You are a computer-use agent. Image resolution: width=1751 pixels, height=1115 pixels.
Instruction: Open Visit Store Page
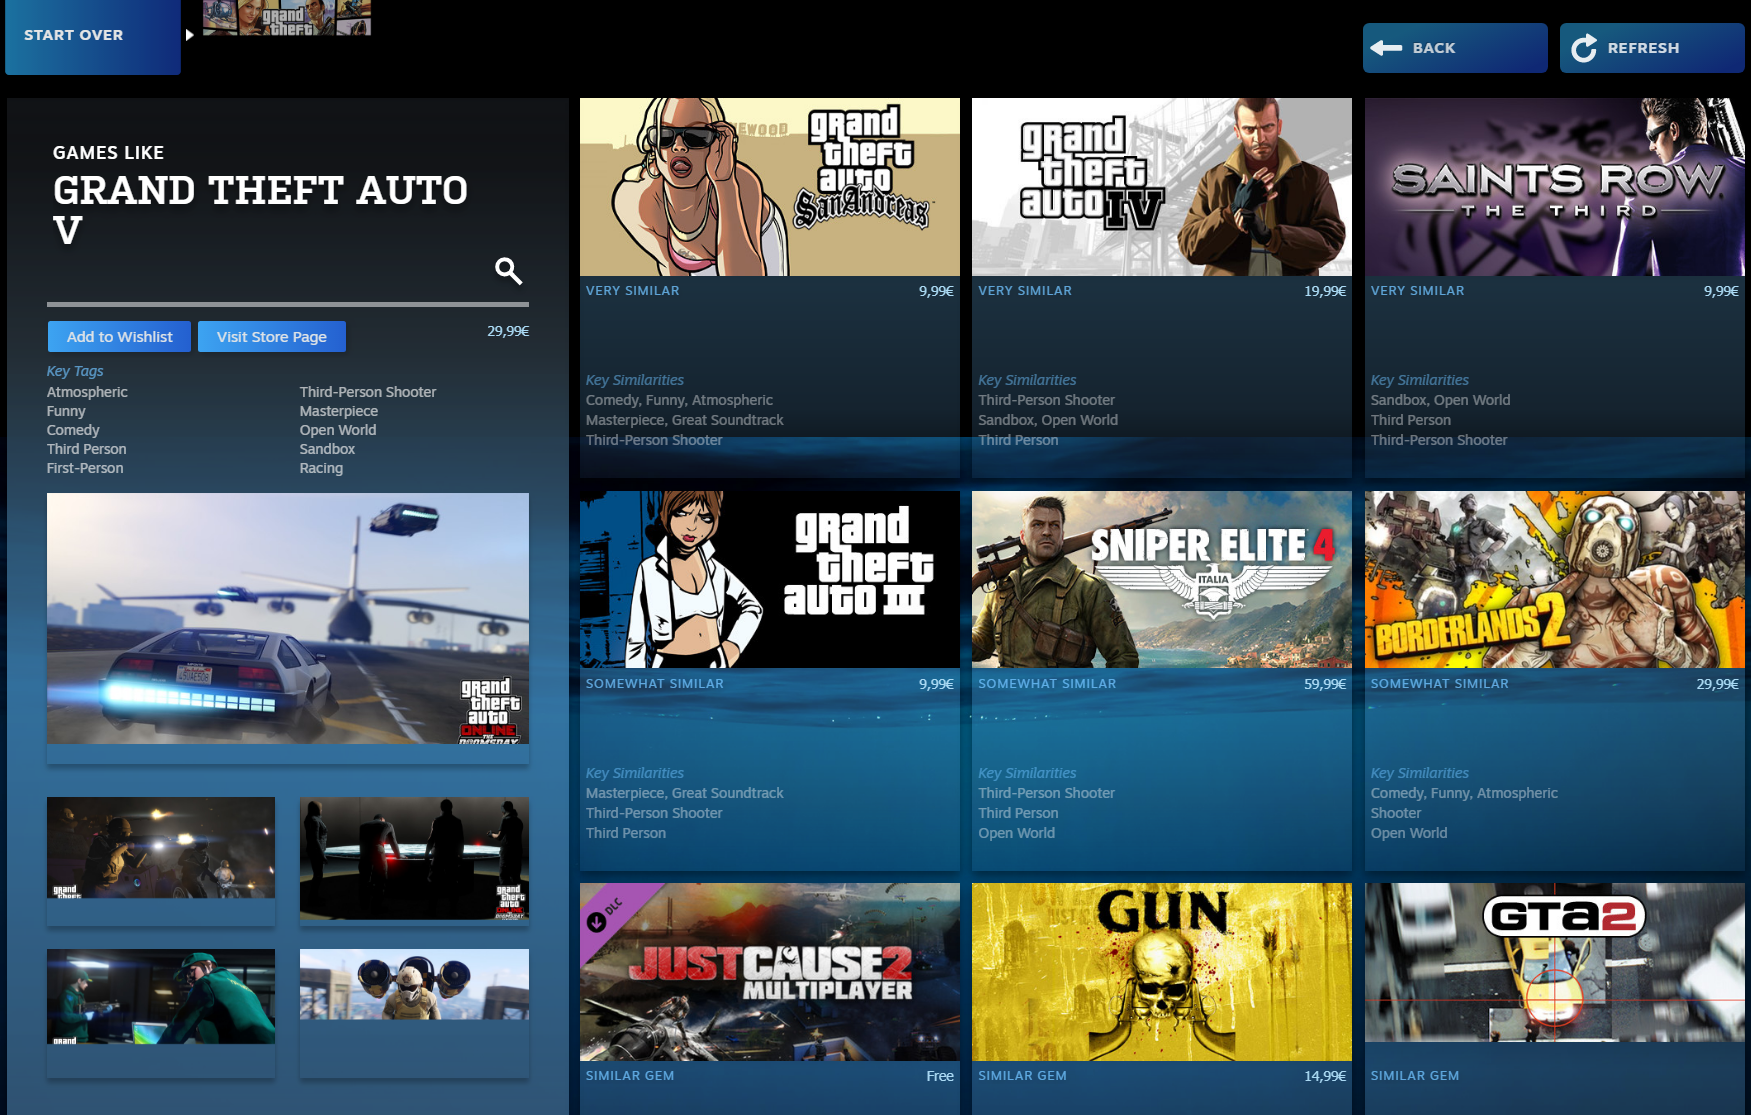(x=272, y=337)
